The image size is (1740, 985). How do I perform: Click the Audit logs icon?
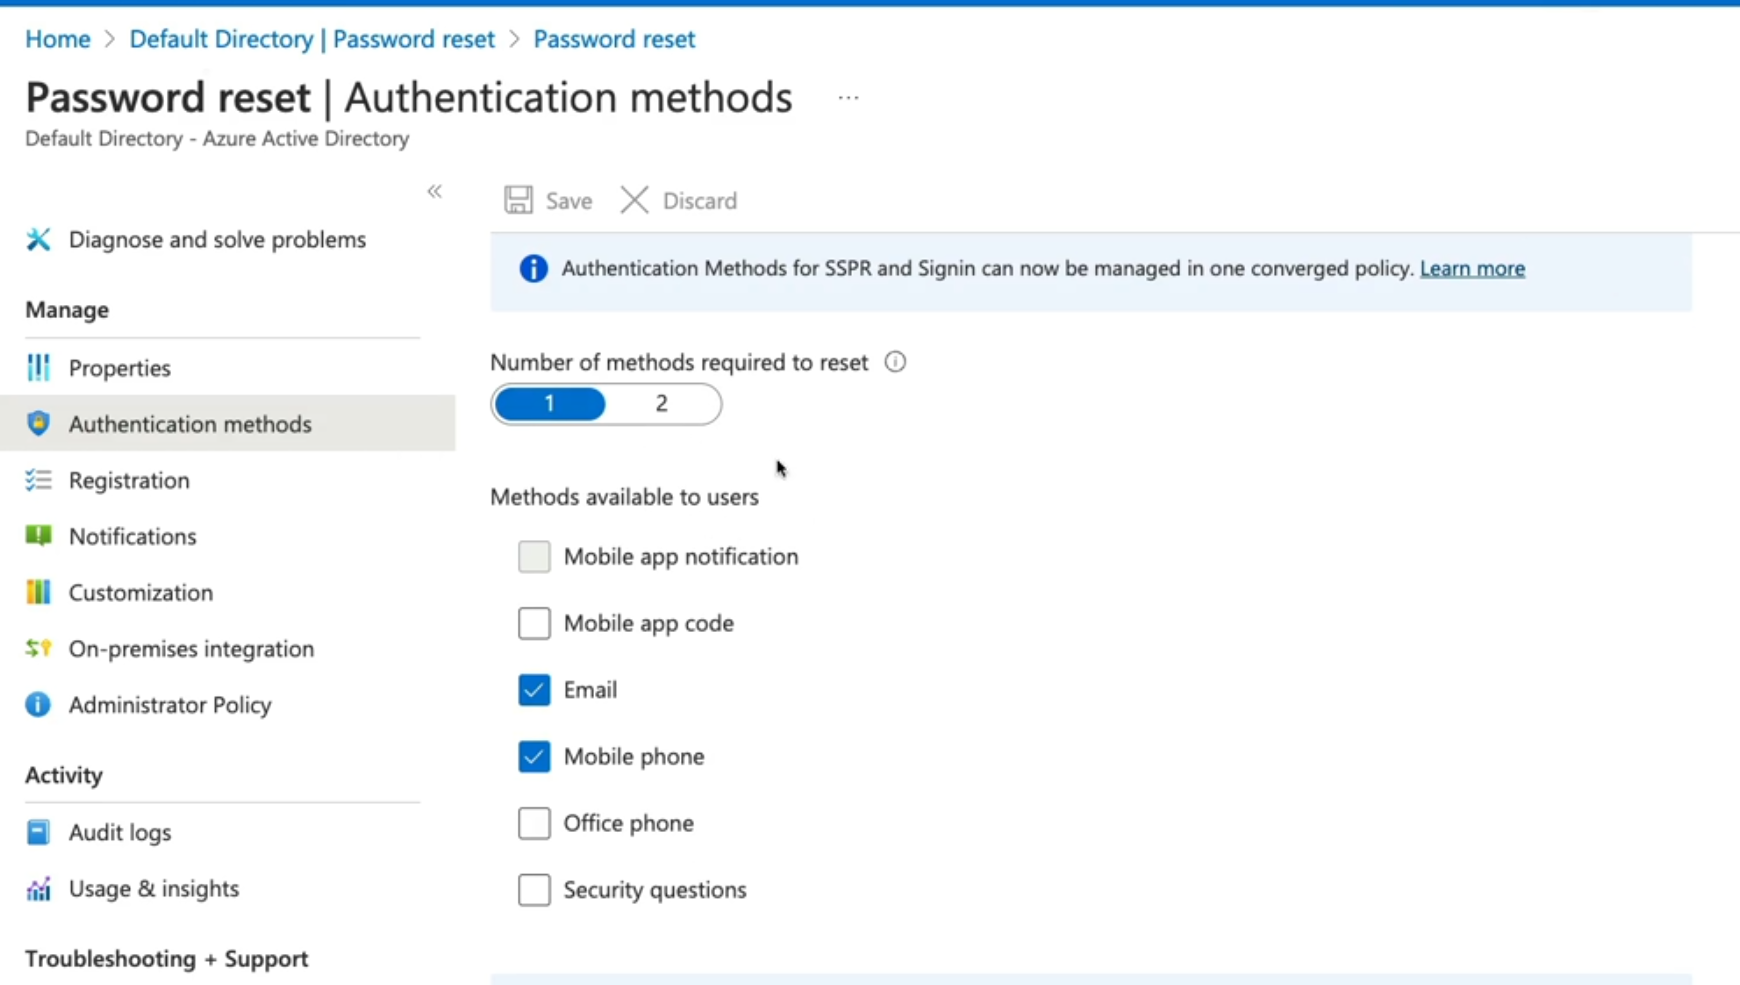tap(38, 832)
